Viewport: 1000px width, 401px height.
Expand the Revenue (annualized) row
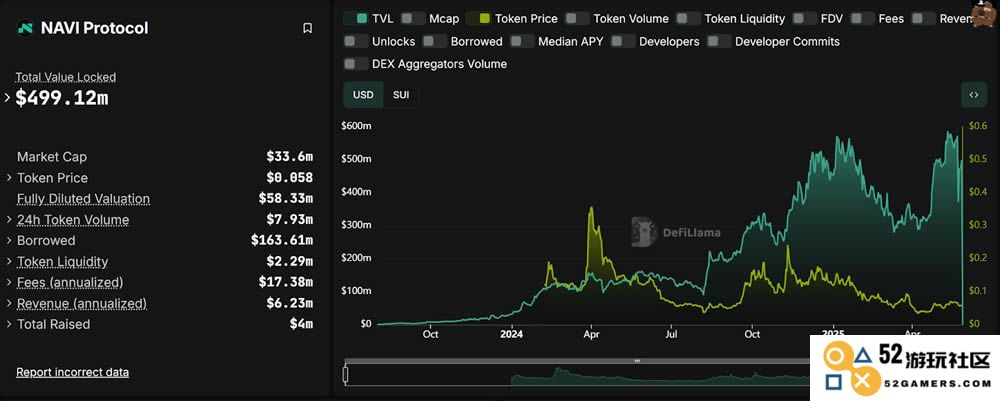tap(9, 303)
